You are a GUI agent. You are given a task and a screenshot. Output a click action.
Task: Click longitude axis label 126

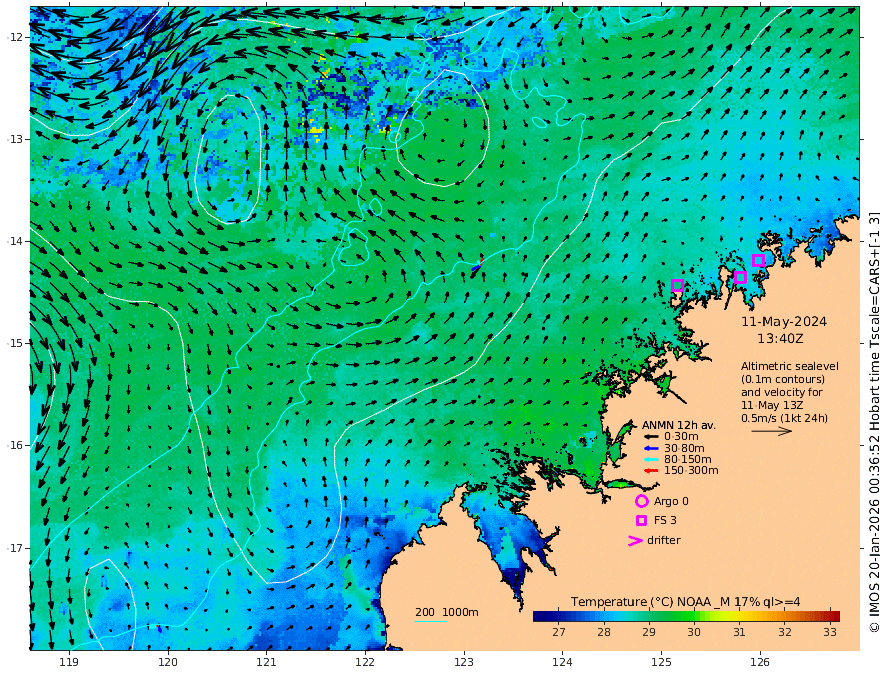pos(760,663)
